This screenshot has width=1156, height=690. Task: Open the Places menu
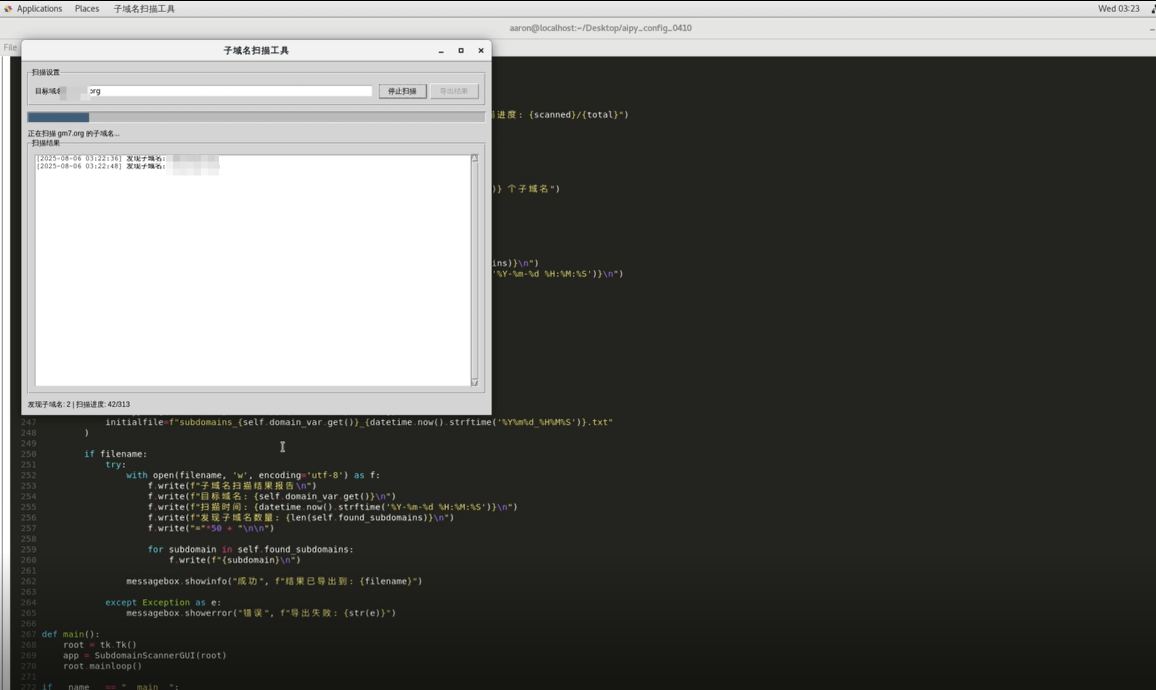86,9
